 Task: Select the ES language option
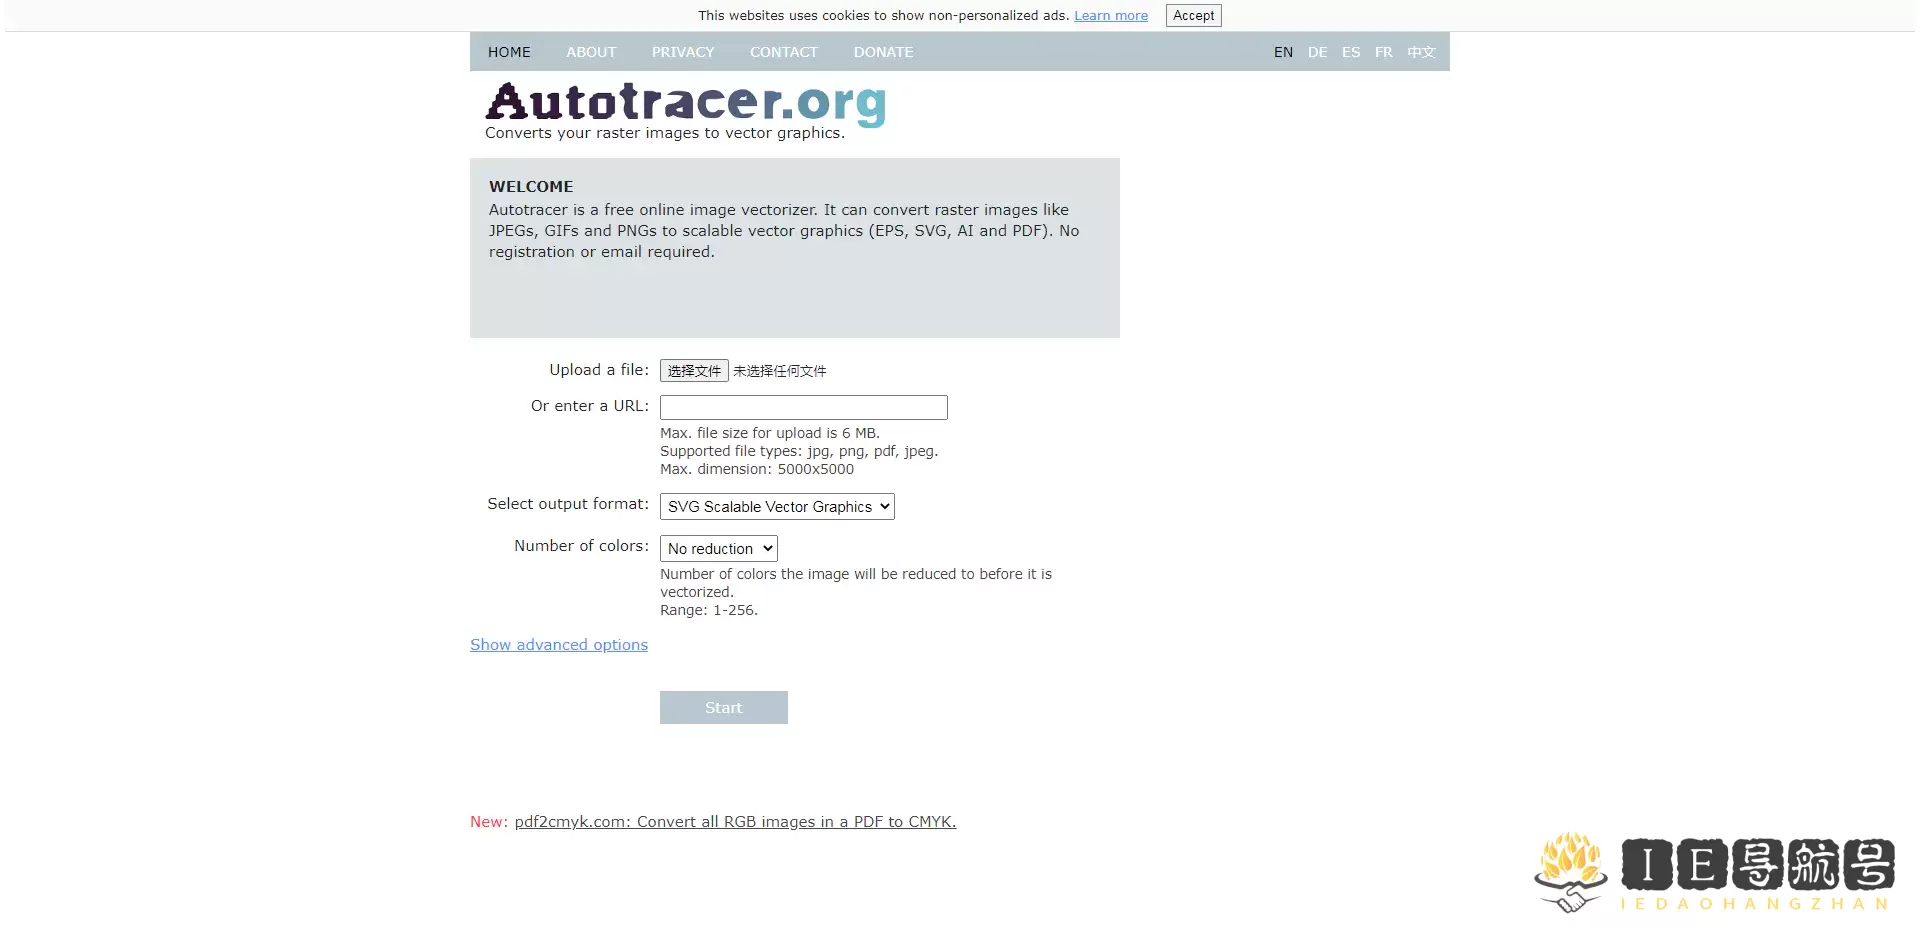point(1351,51)
